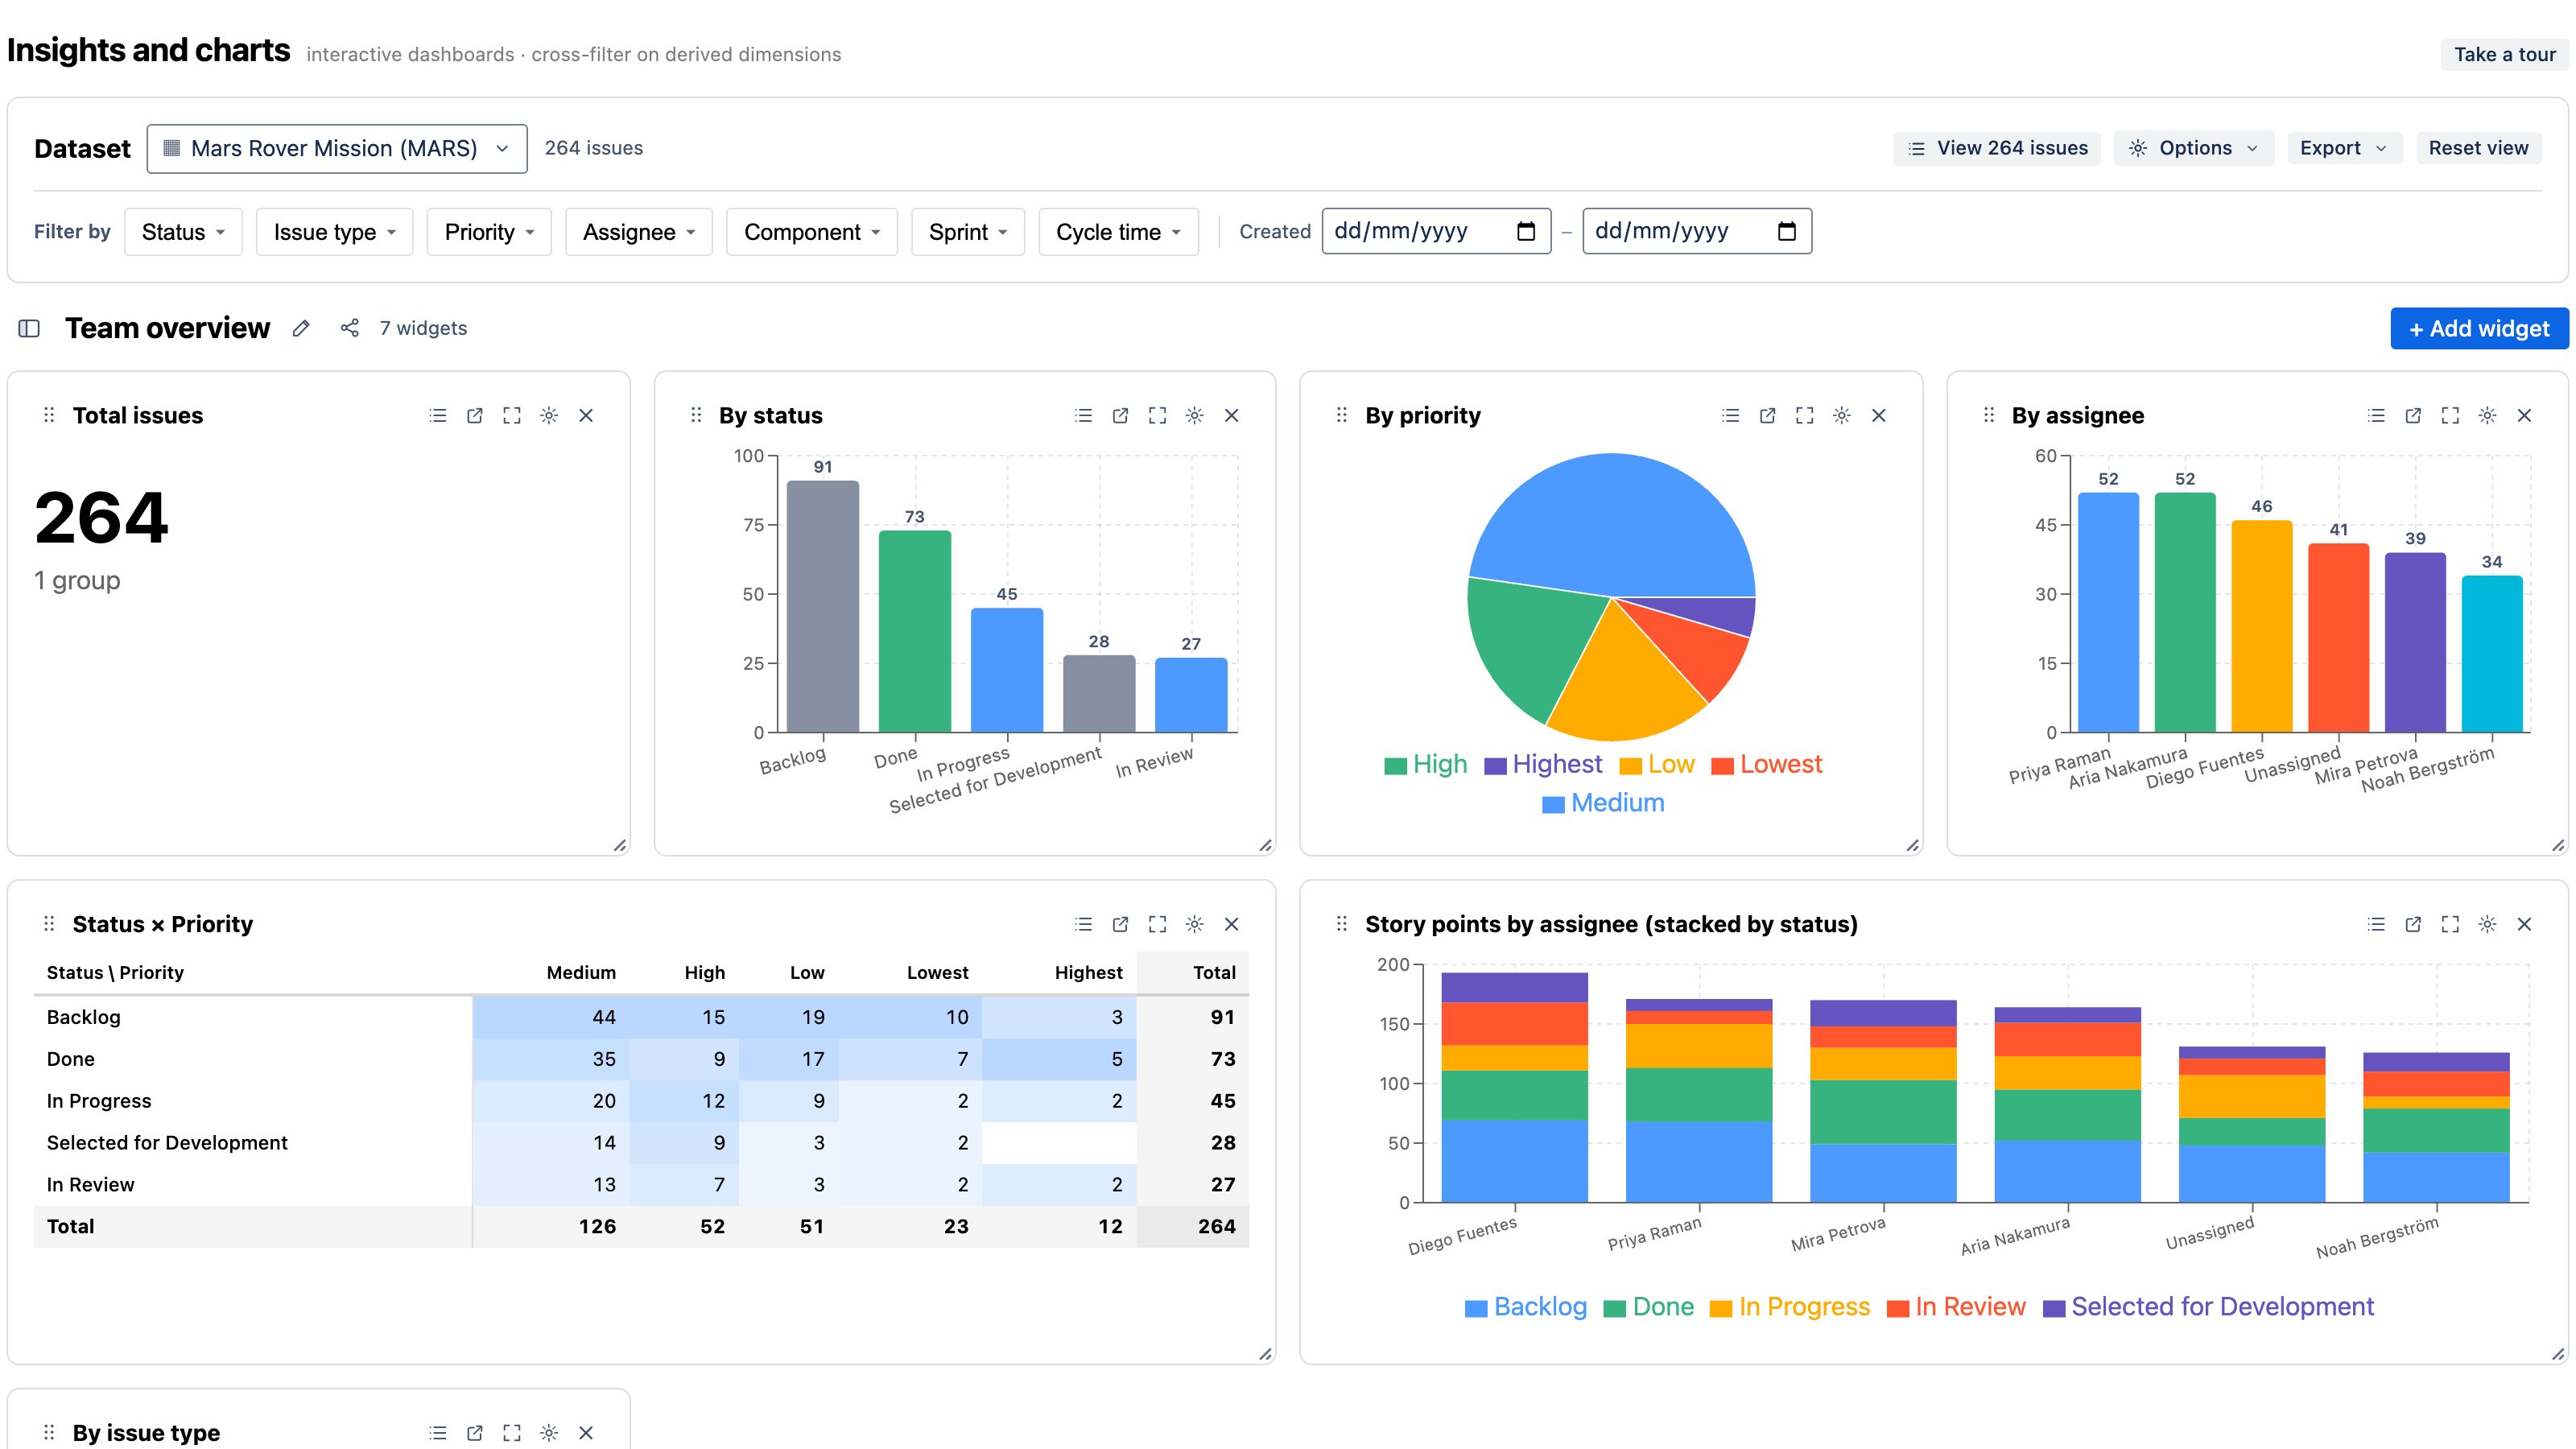Open settings gear on Total issues widget

point(549,415)
